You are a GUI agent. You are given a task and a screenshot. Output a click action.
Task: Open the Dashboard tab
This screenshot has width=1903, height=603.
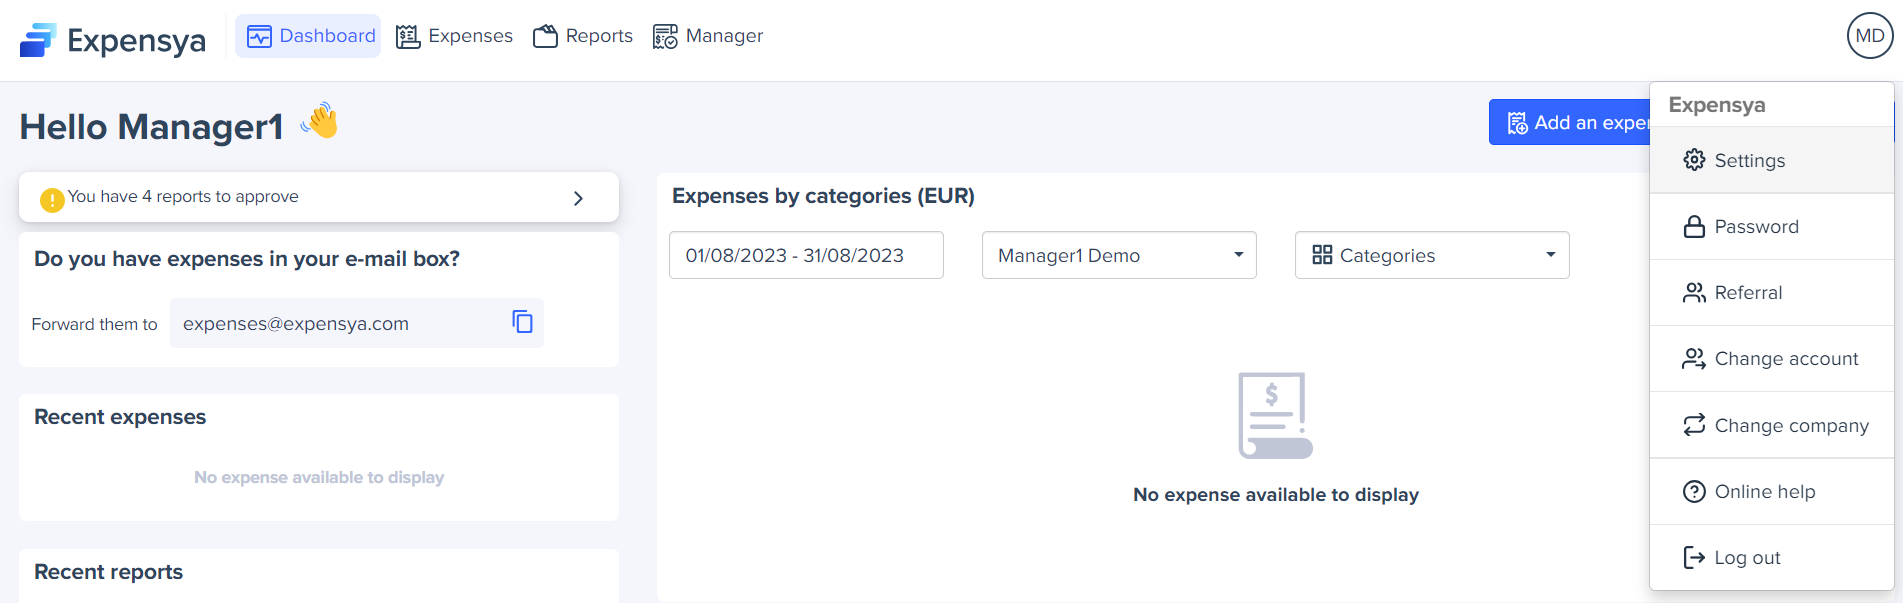309,37
